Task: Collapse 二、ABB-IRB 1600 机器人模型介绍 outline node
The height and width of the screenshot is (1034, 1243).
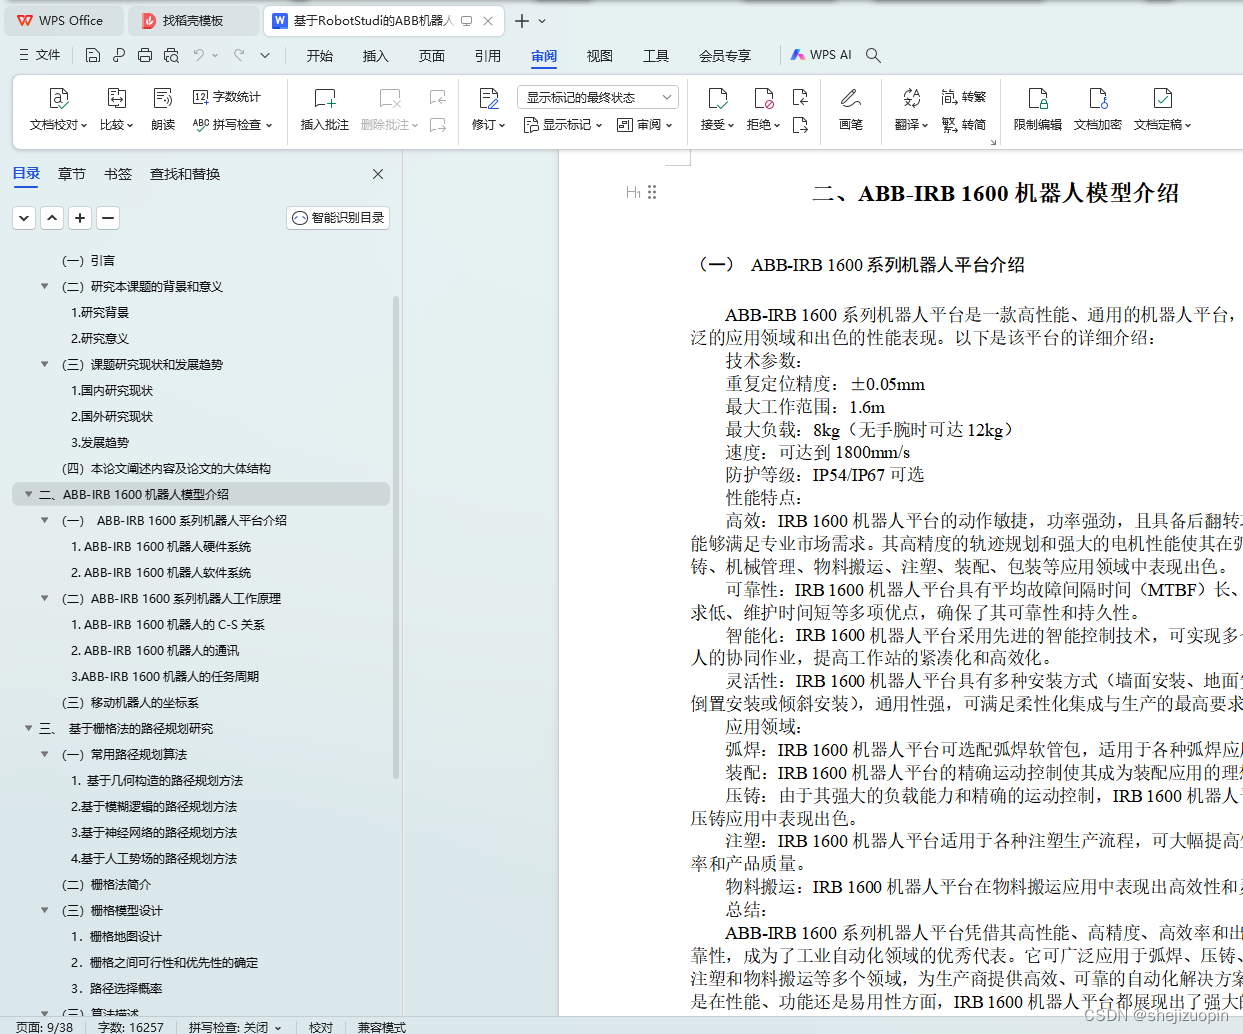Action: [x=28, y=494]
